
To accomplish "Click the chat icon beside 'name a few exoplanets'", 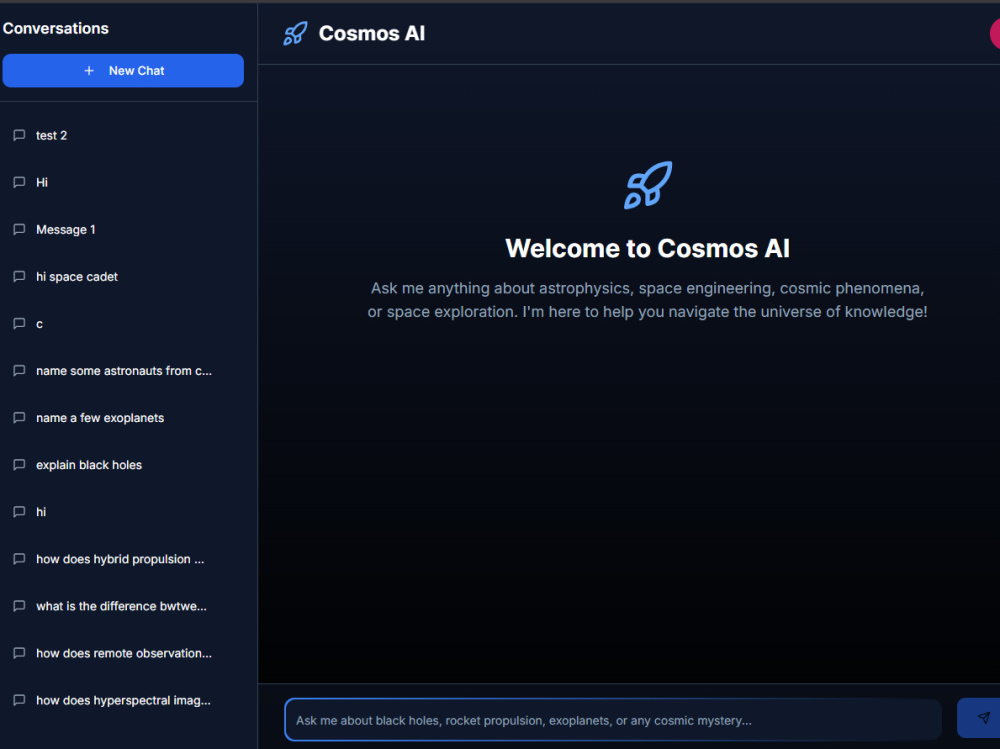I will coord(19,418).
